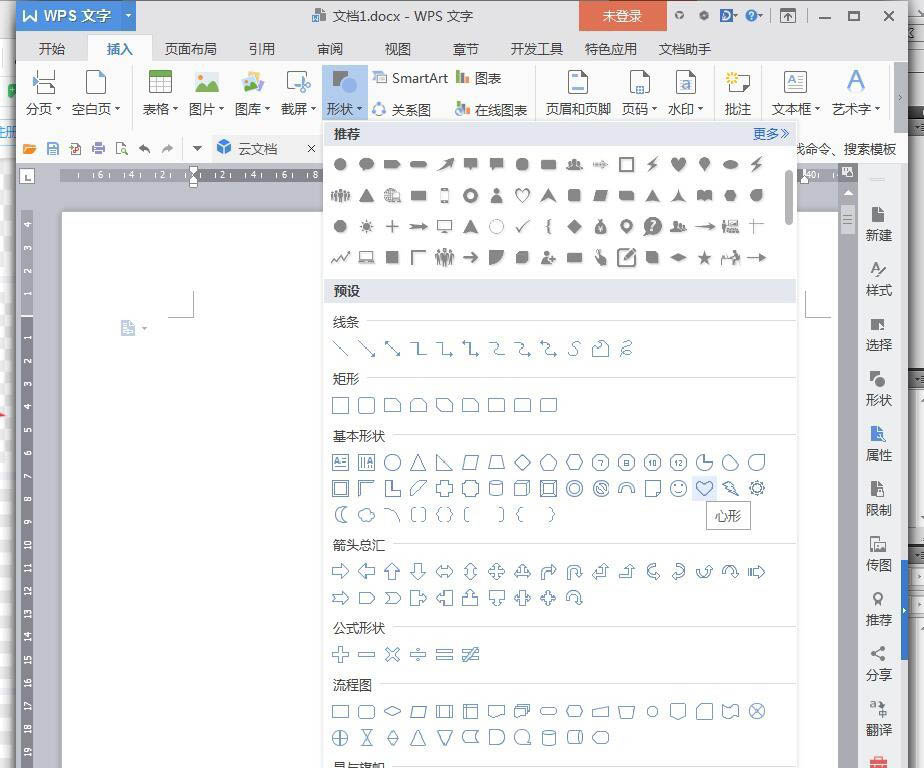
Task: Pick the U-turn arrow shape
Action: pyautogui.click(x=575, y=571)
